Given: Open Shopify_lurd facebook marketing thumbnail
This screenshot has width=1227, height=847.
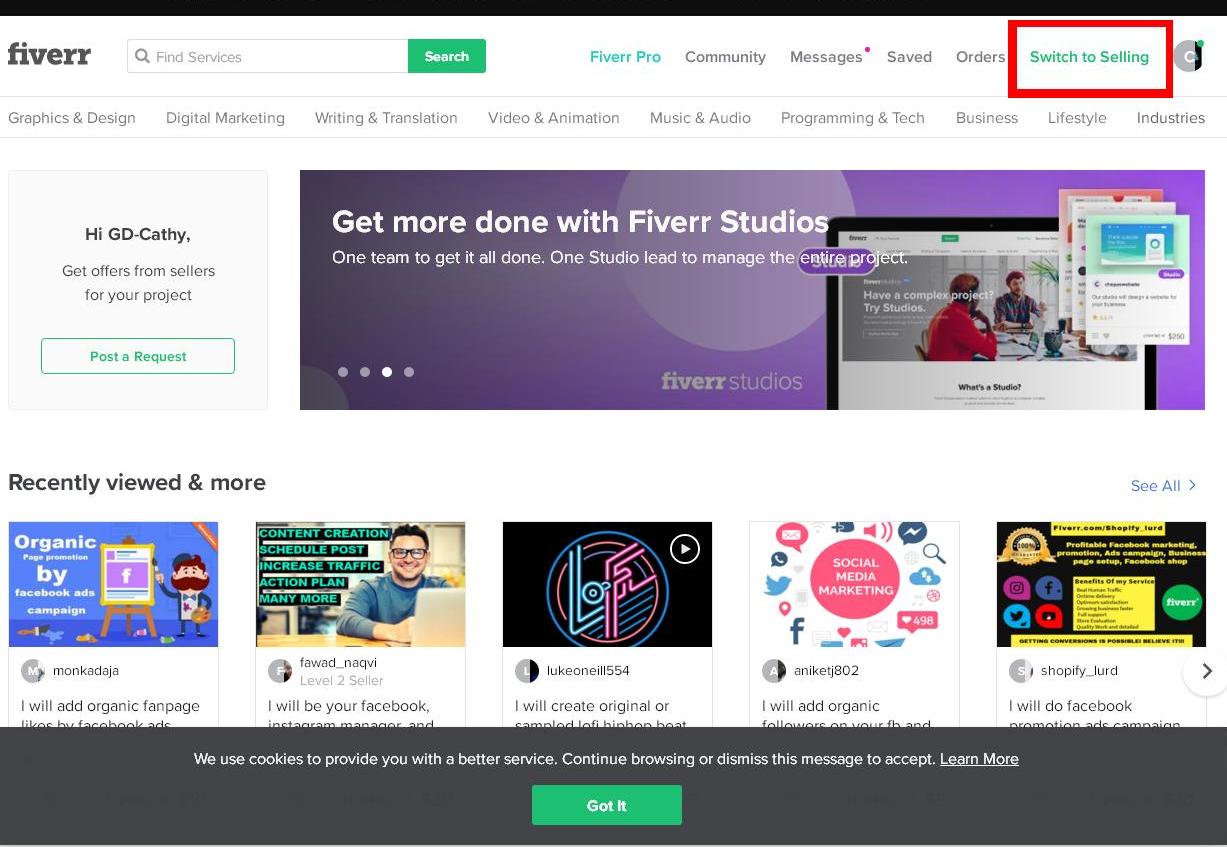Looking at the screenshot, I should coord(1101,584).
